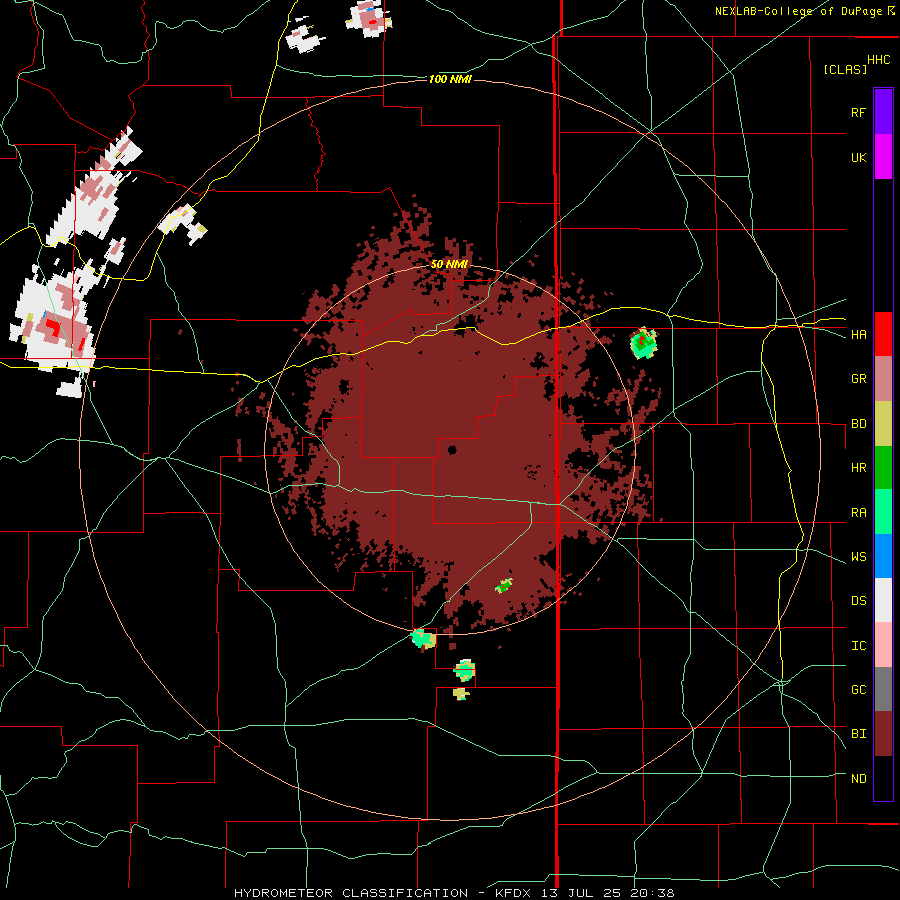The height and width of the screenshot is (900, 900).
Task: Click the "IC" legend label
Action: click(x=858, y=646)
